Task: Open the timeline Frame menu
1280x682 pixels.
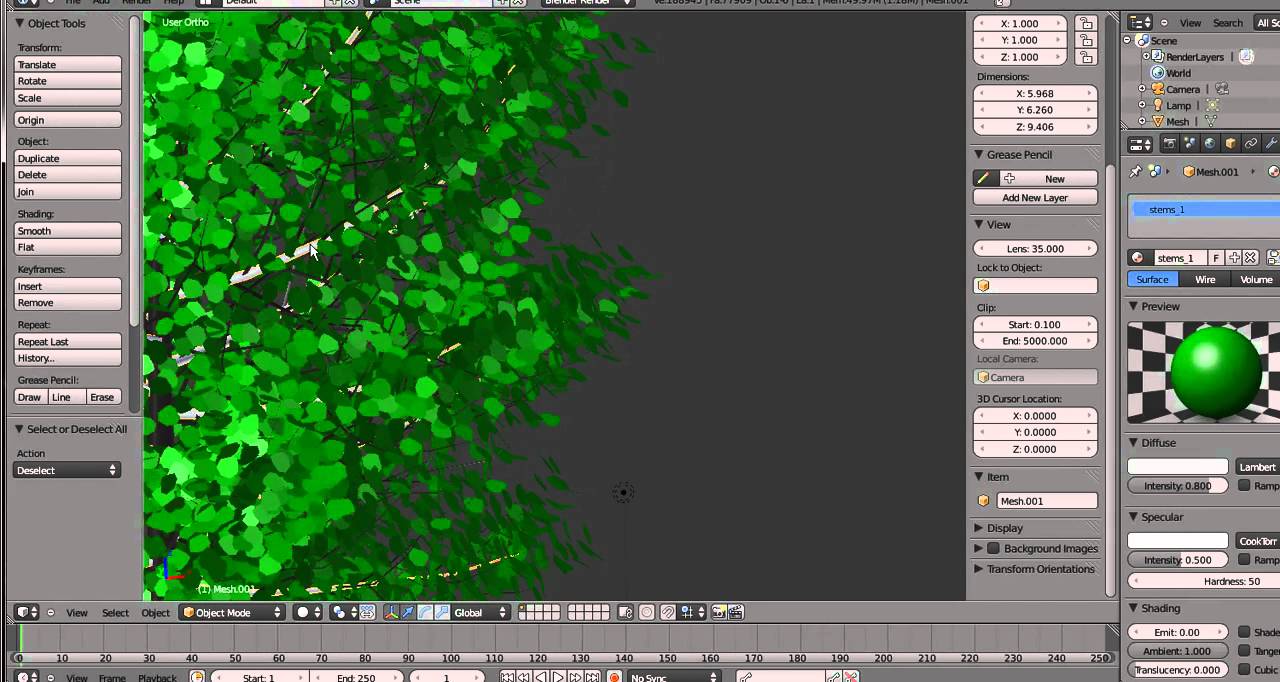Action: pyautogui.click(x=112, y=677)
